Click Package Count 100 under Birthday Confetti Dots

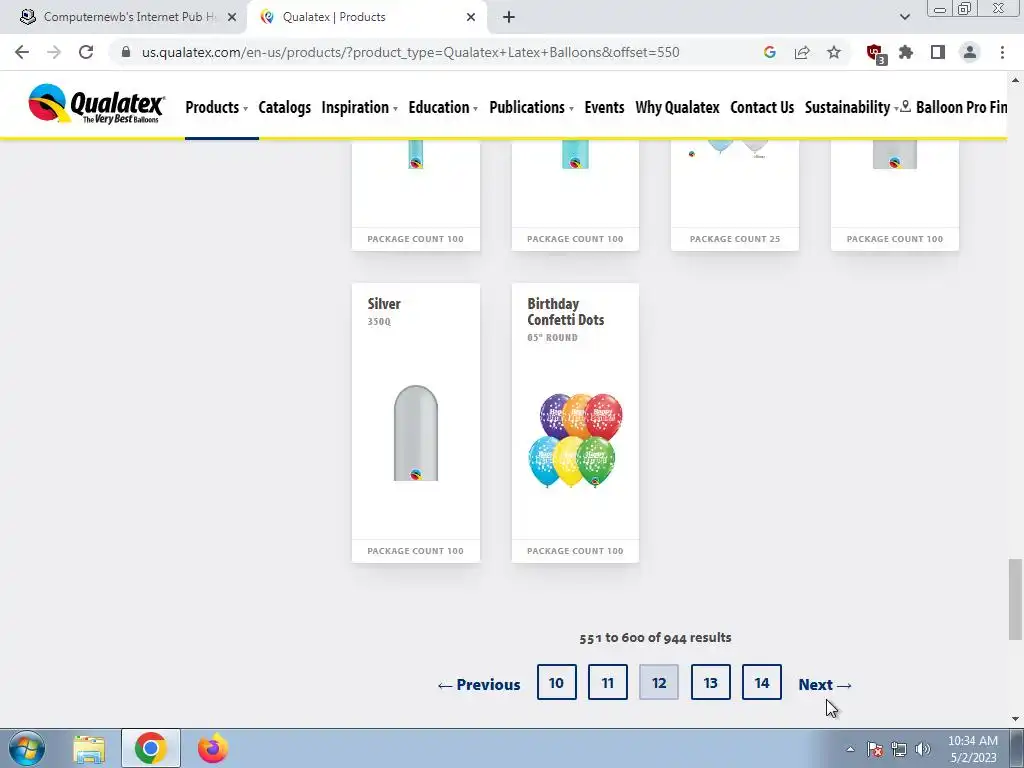(575, 551)
